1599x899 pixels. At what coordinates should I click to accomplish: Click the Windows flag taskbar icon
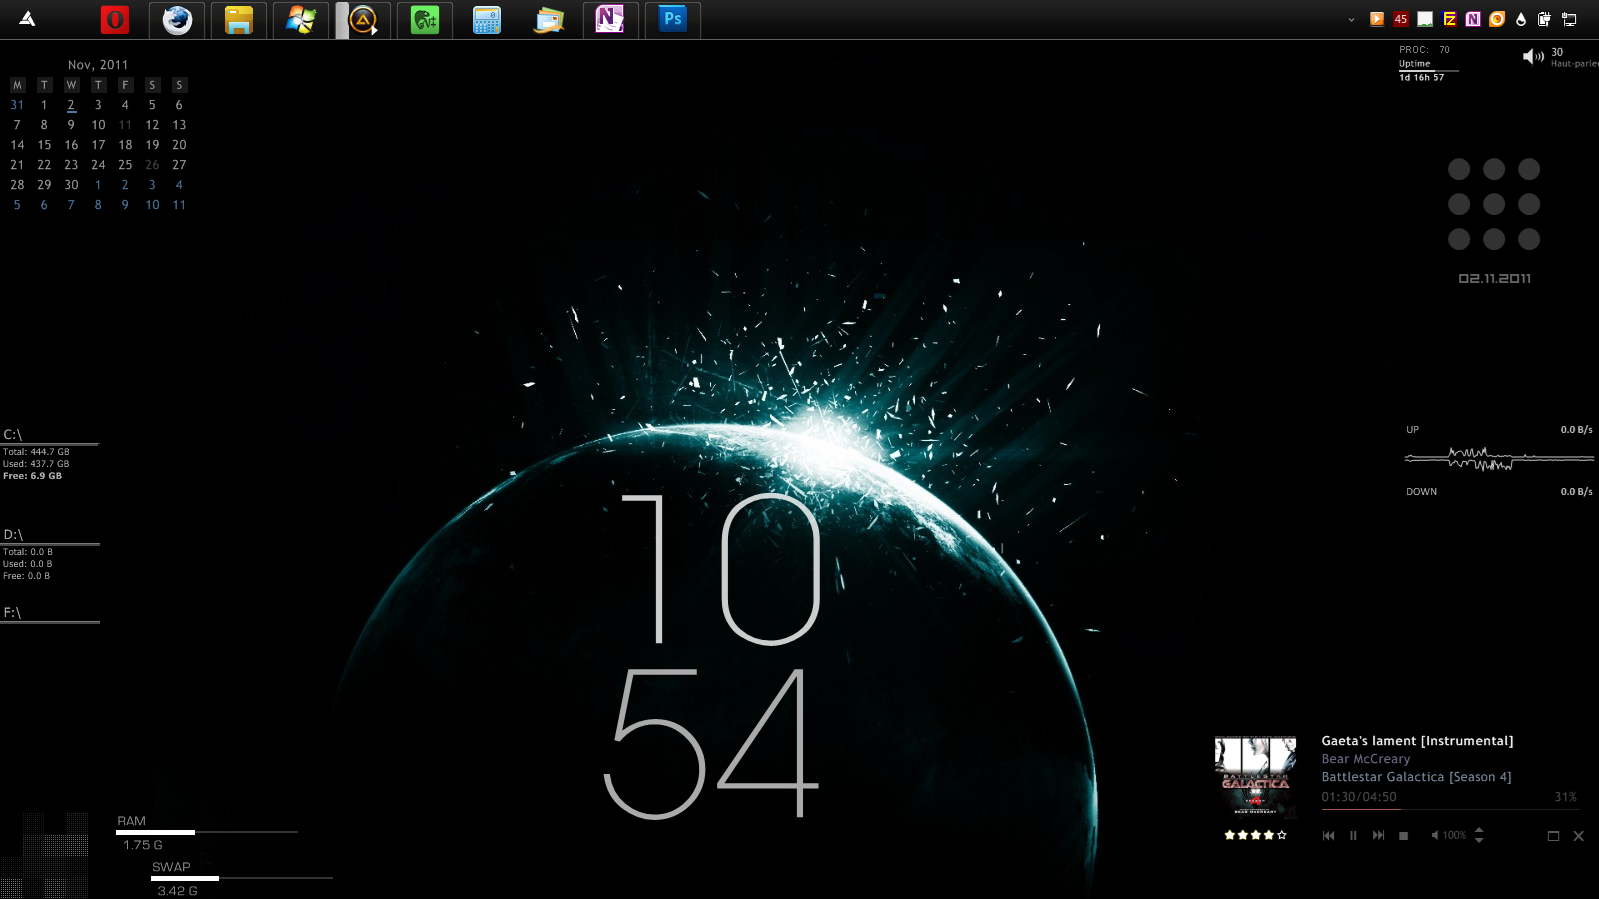pyautogui.click(x=301, y=20)
